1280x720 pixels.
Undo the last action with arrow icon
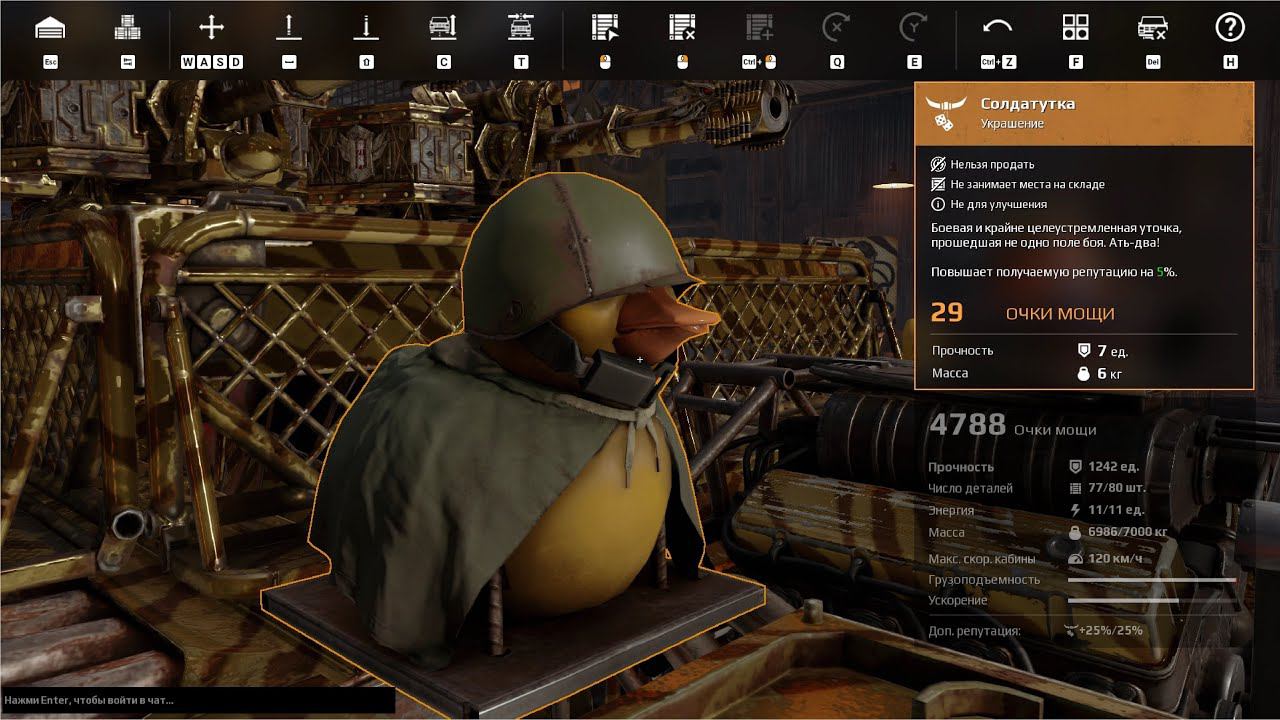(998, 28)
